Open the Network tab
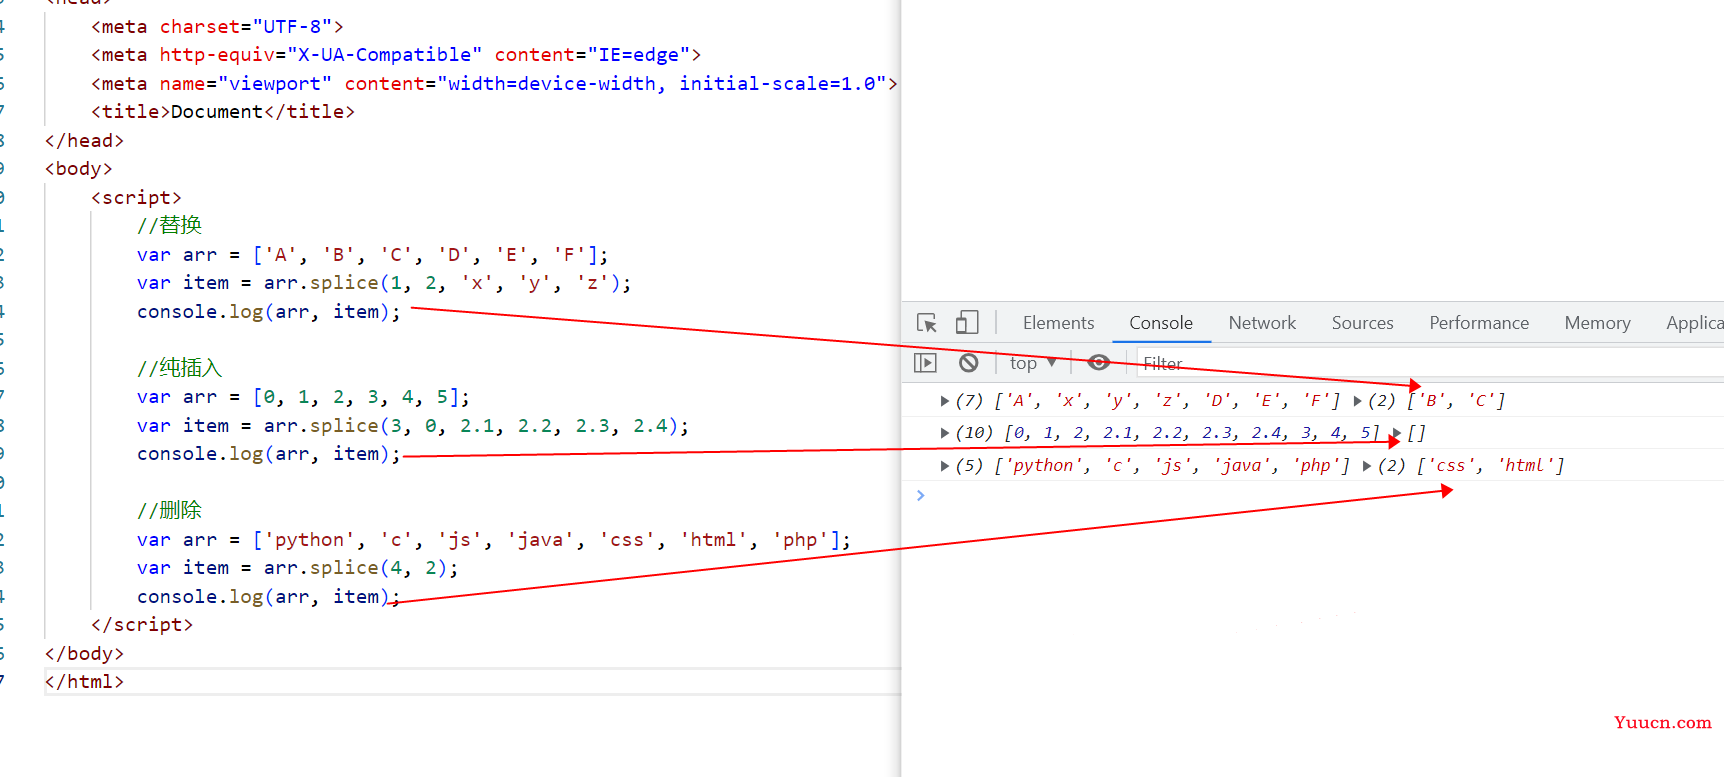 click(x=1262, y=323)
